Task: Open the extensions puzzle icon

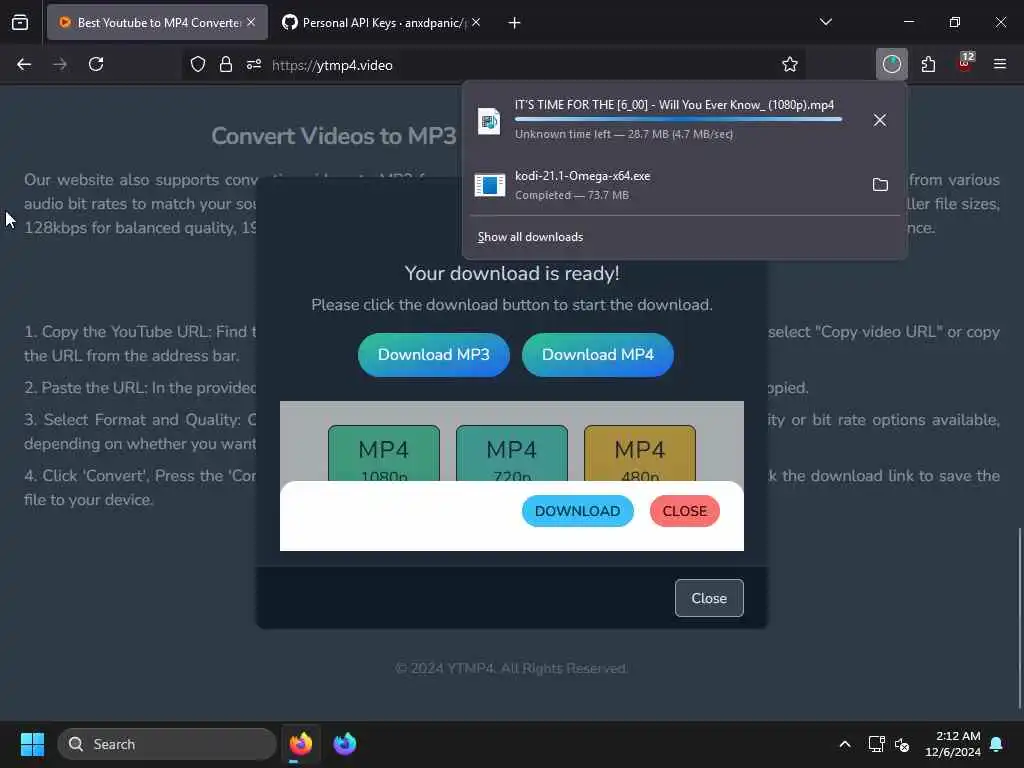Action: [928, 65]
